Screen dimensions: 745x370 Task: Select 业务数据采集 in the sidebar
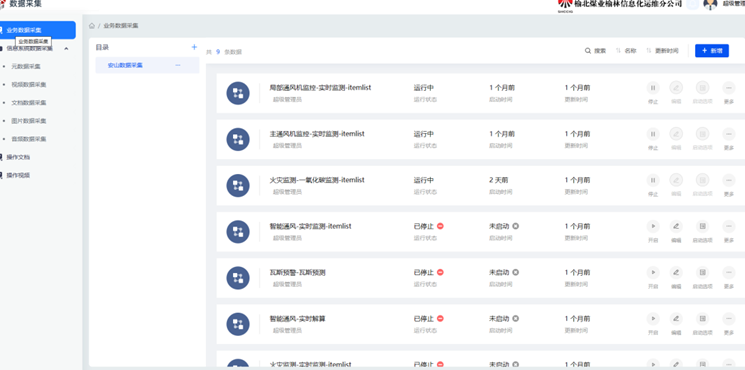point(38,30)
